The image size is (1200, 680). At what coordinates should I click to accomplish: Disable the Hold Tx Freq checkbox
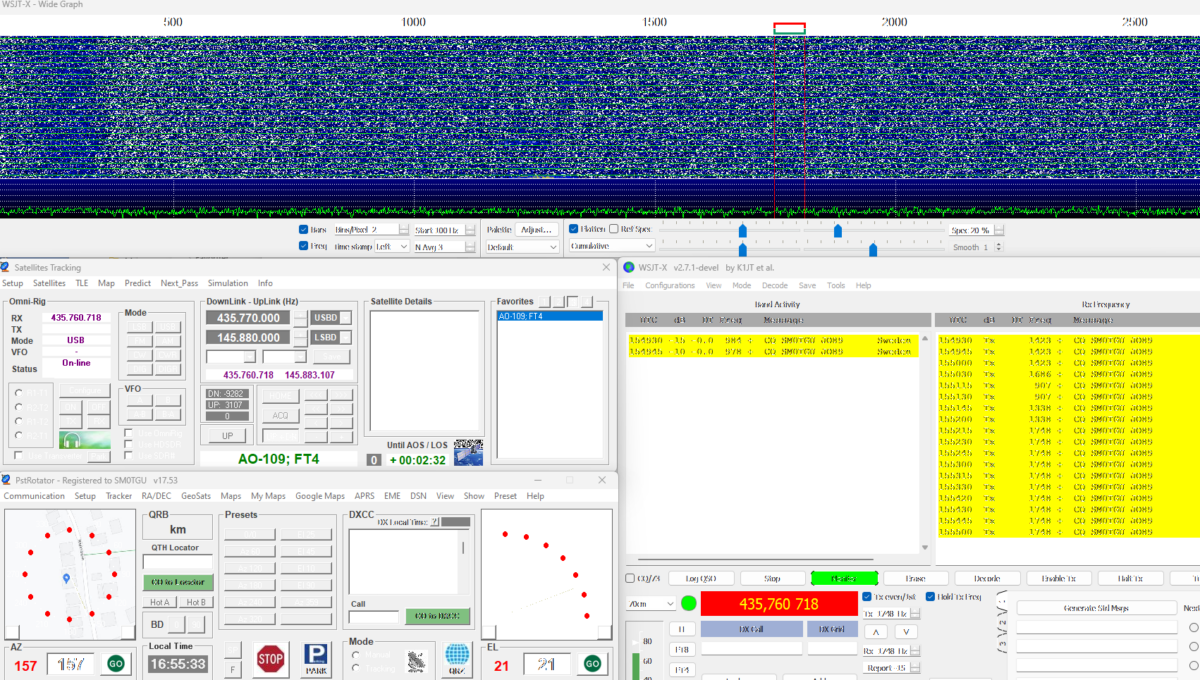click(x=931, y=597)
